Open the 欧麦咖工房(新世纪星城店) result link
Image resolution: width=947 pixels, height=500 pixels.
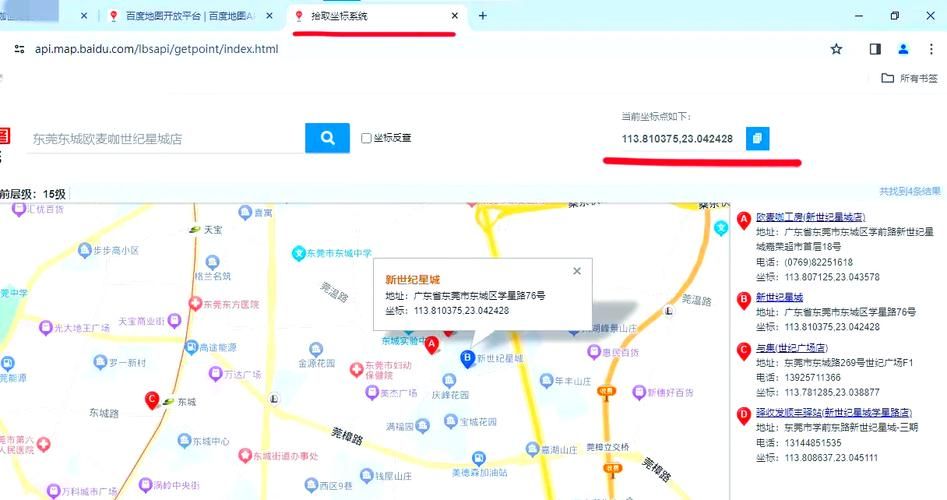coord(810,217)
